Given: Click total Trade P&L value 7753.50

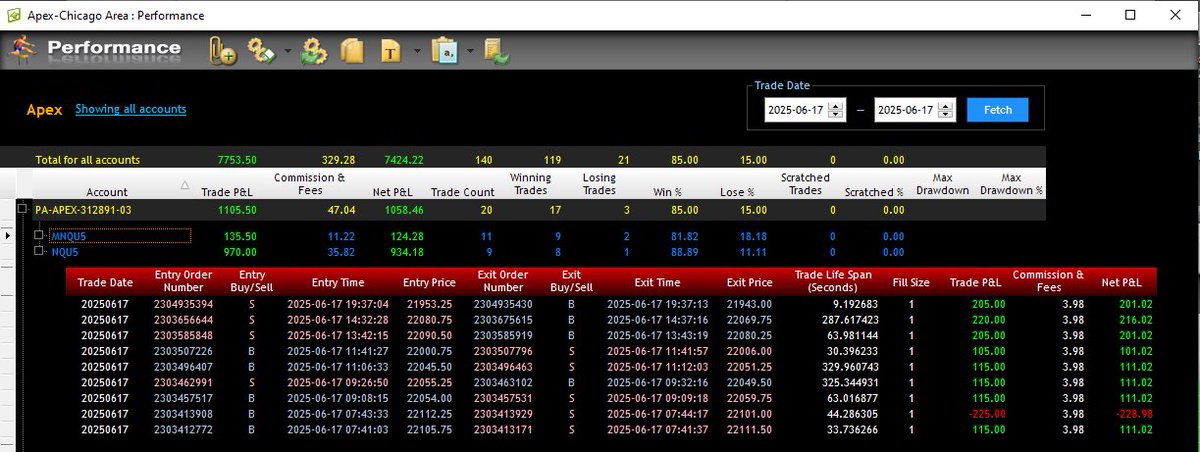Looking at the screenshot, I should [x=237, y=160].
